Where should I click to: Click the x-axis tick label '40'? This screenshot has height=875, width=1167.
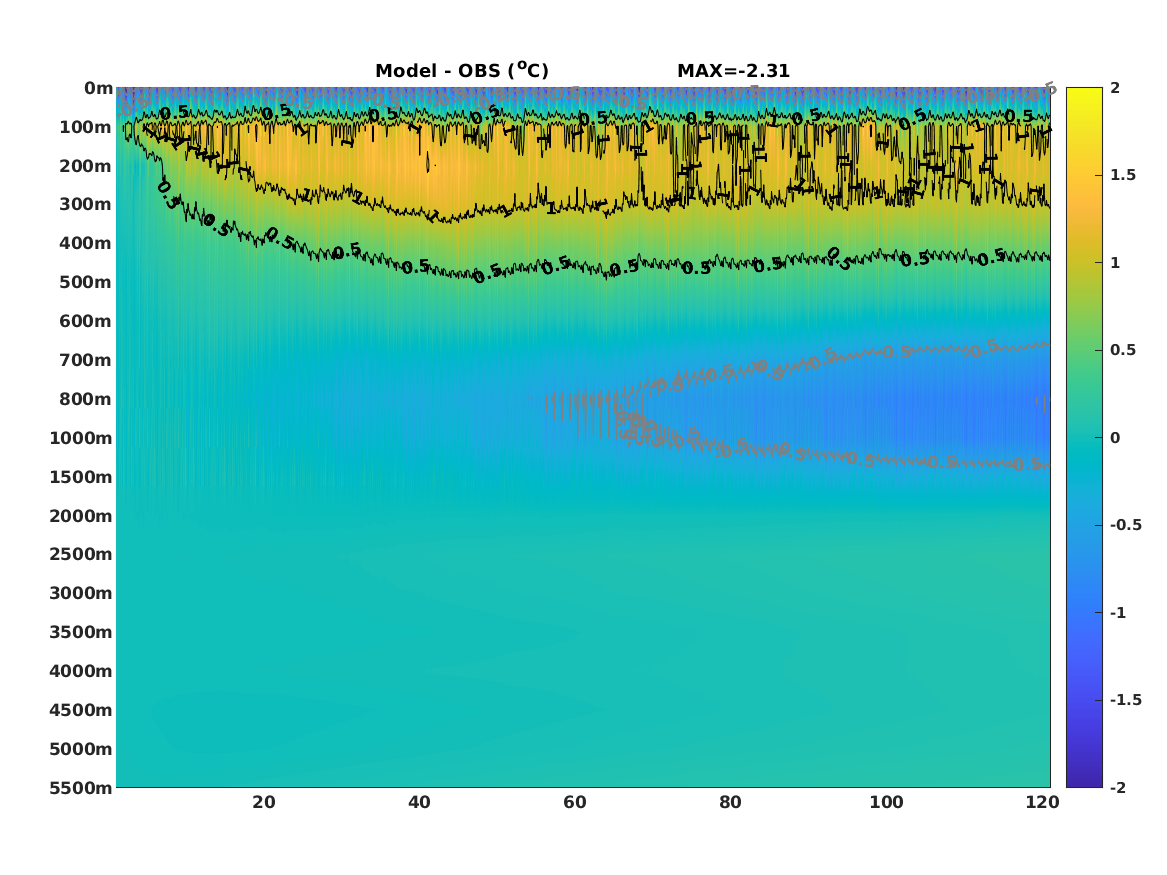pyautogui.click(x=420, y=802)
